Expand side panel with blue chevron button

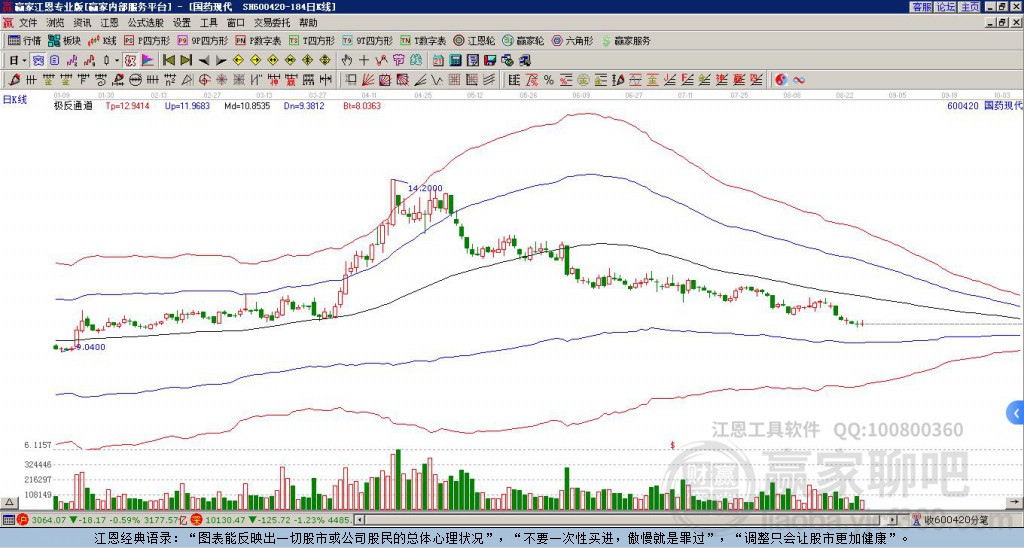[1016, 413]
